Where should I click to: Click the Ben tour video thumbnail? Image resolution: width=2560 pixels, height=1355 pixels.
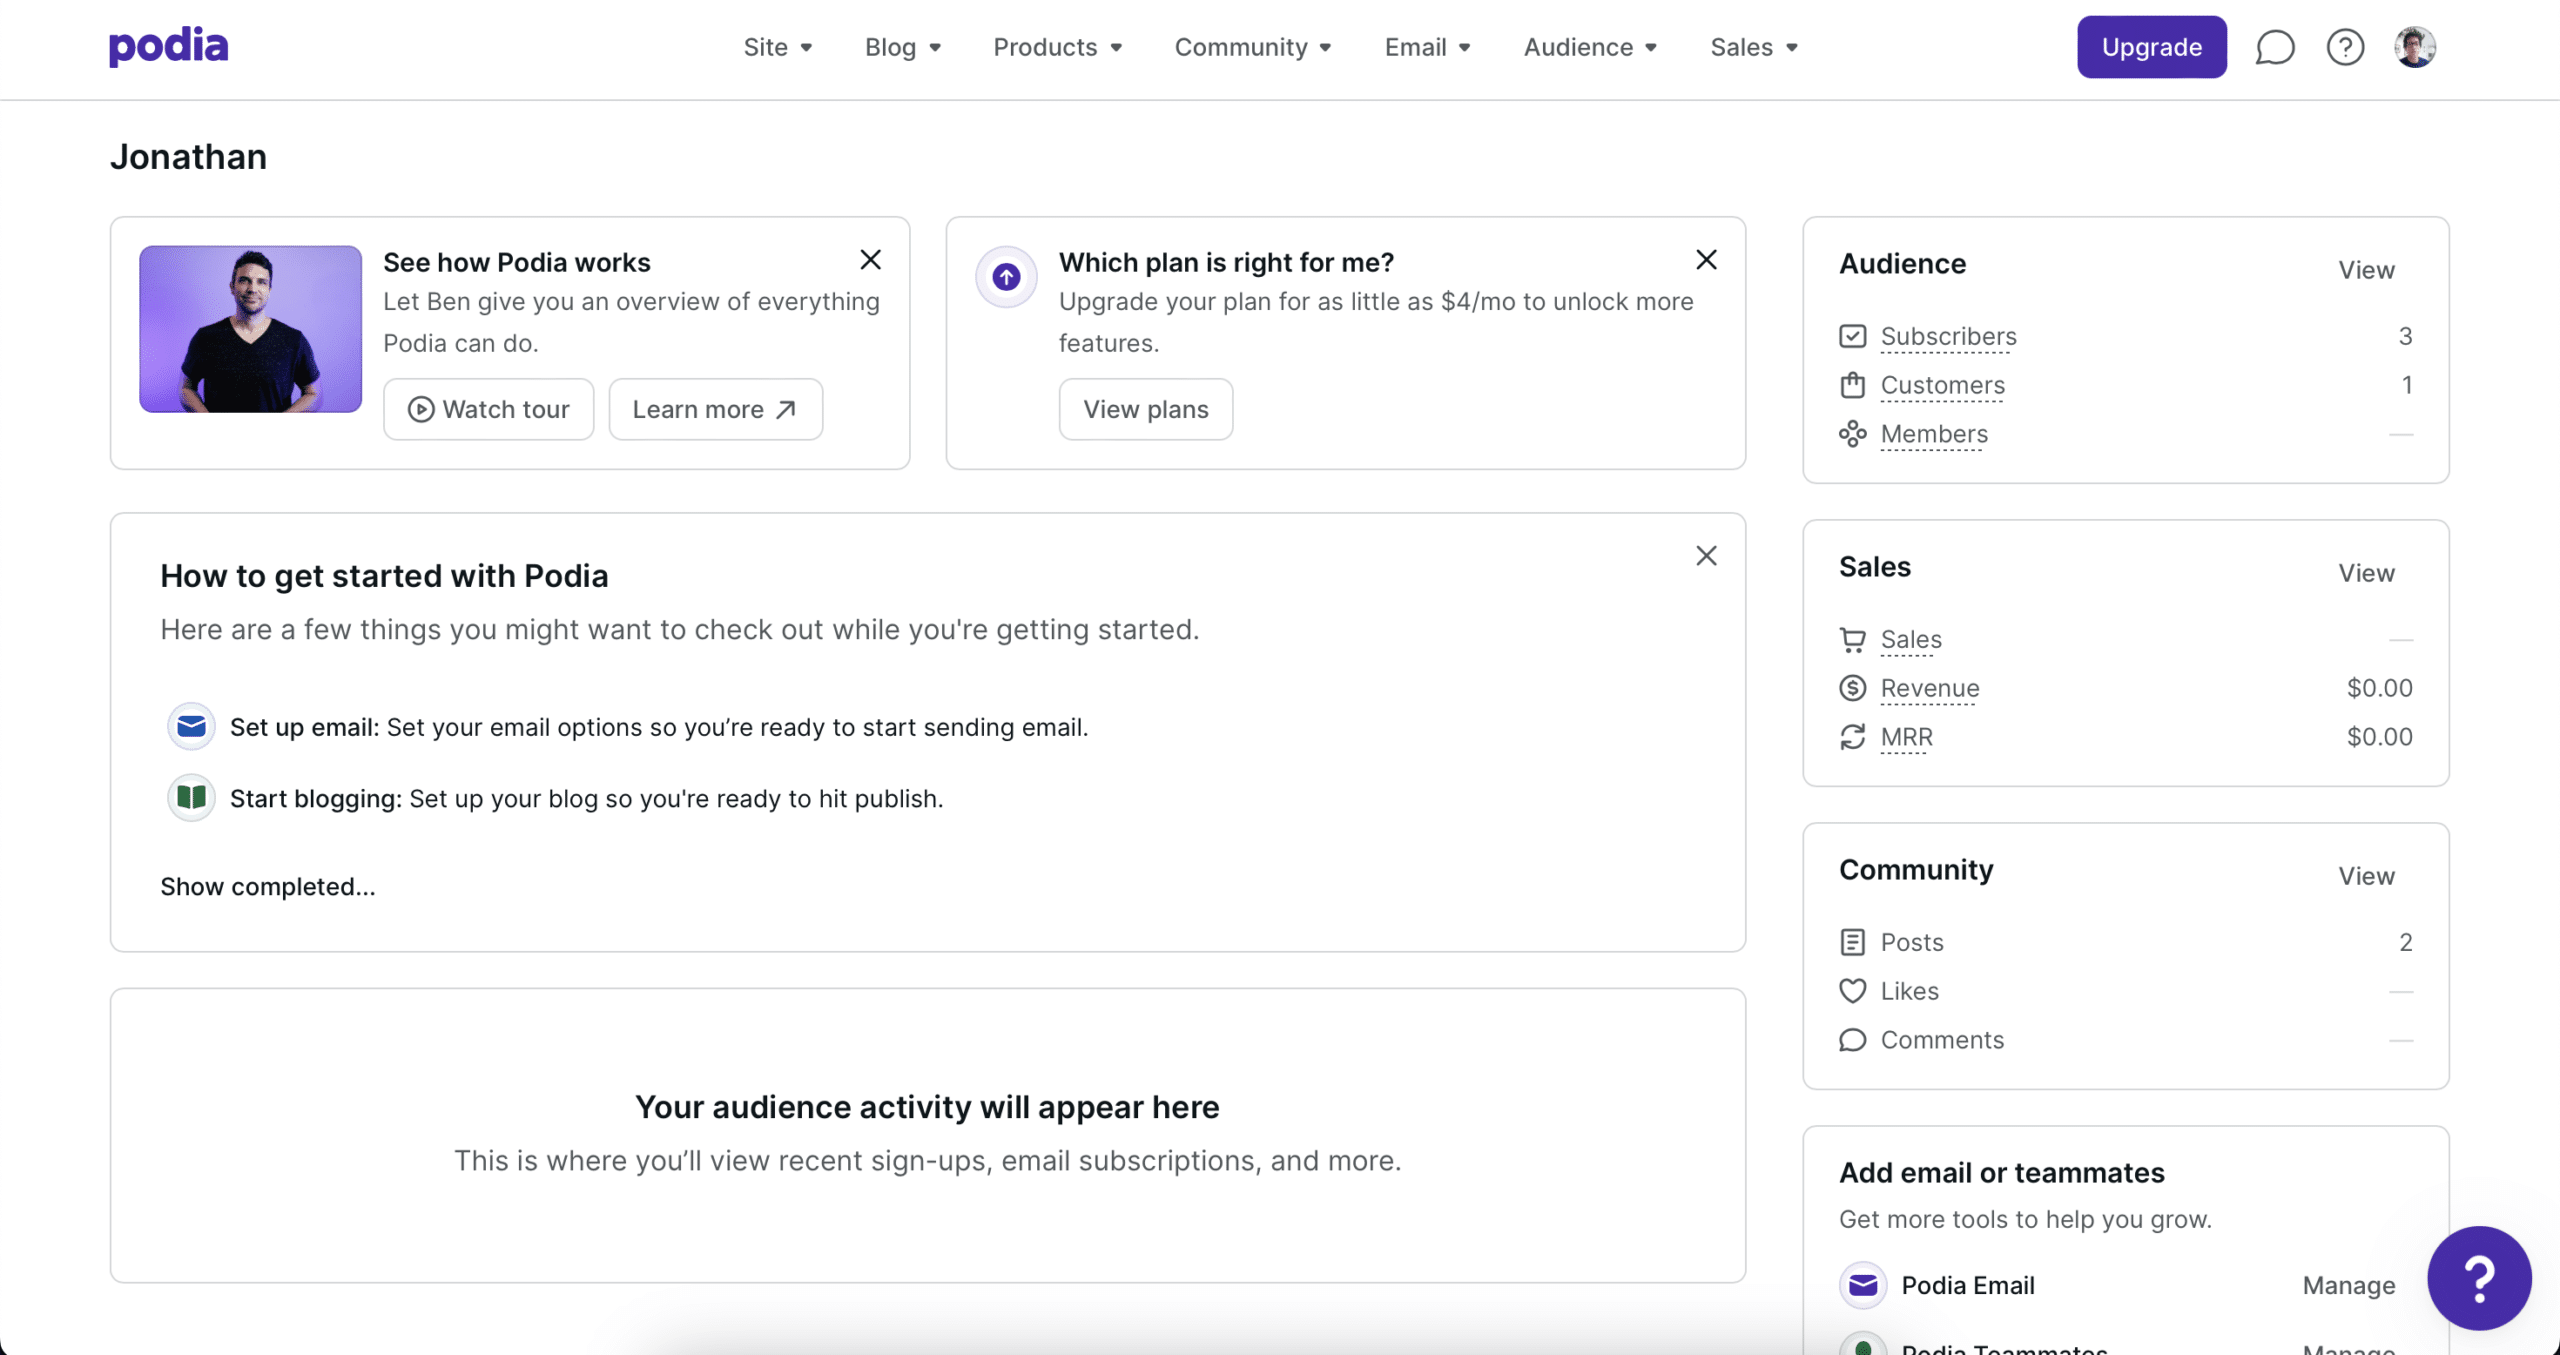[250, 329]
